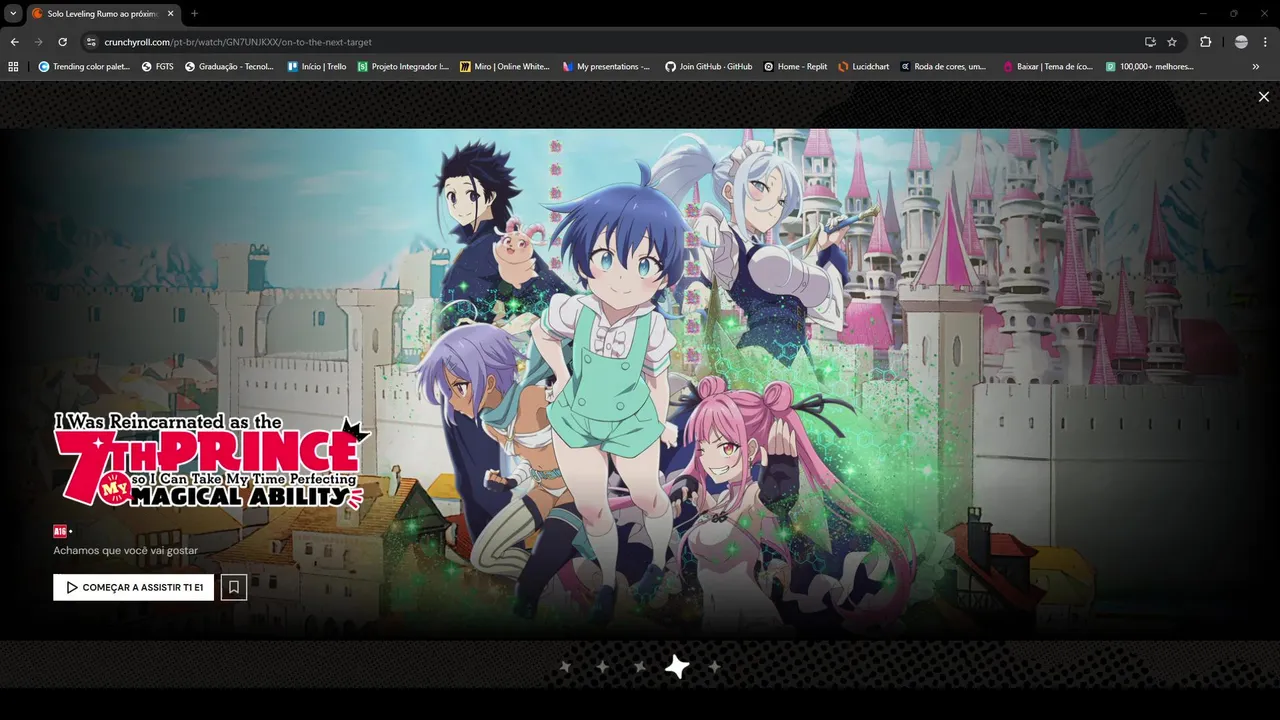
Task: Open the Chrome three-dot menu
Action: tap(1266, 42)
